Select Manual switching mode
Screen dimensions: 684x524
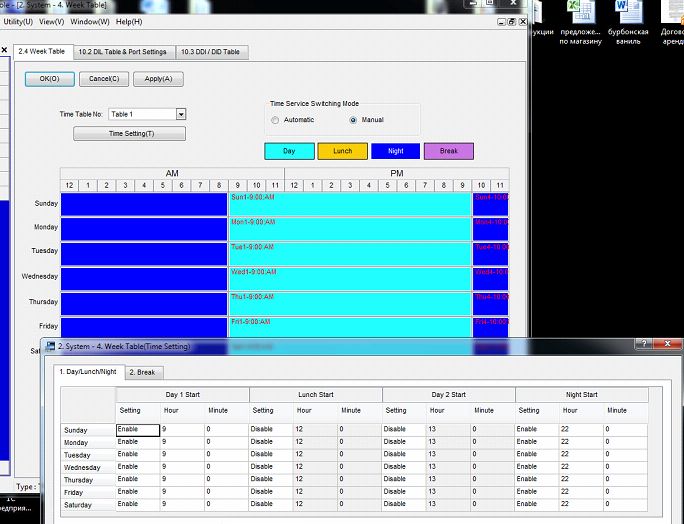[x=353, y=120]
